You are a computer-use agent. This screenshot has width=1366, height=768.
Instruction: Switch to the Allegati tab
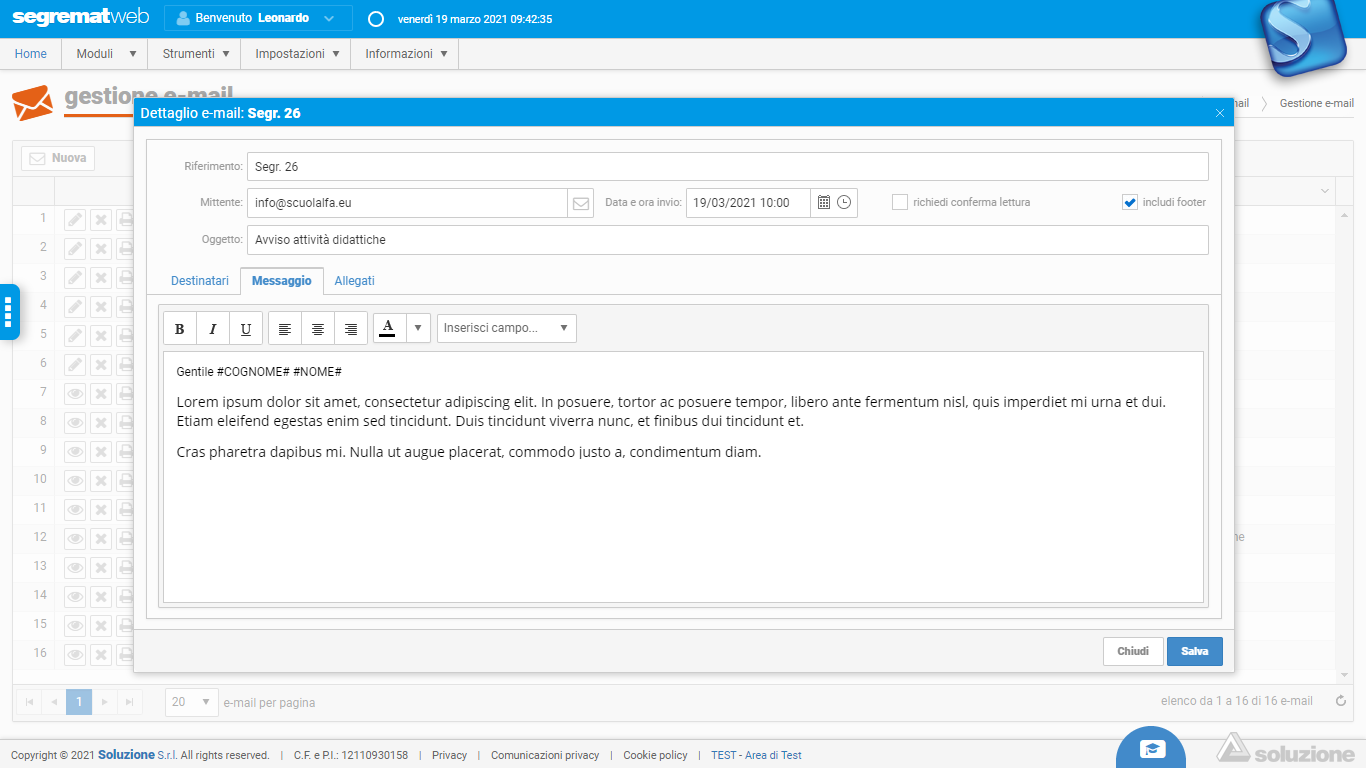pos(354,281)
